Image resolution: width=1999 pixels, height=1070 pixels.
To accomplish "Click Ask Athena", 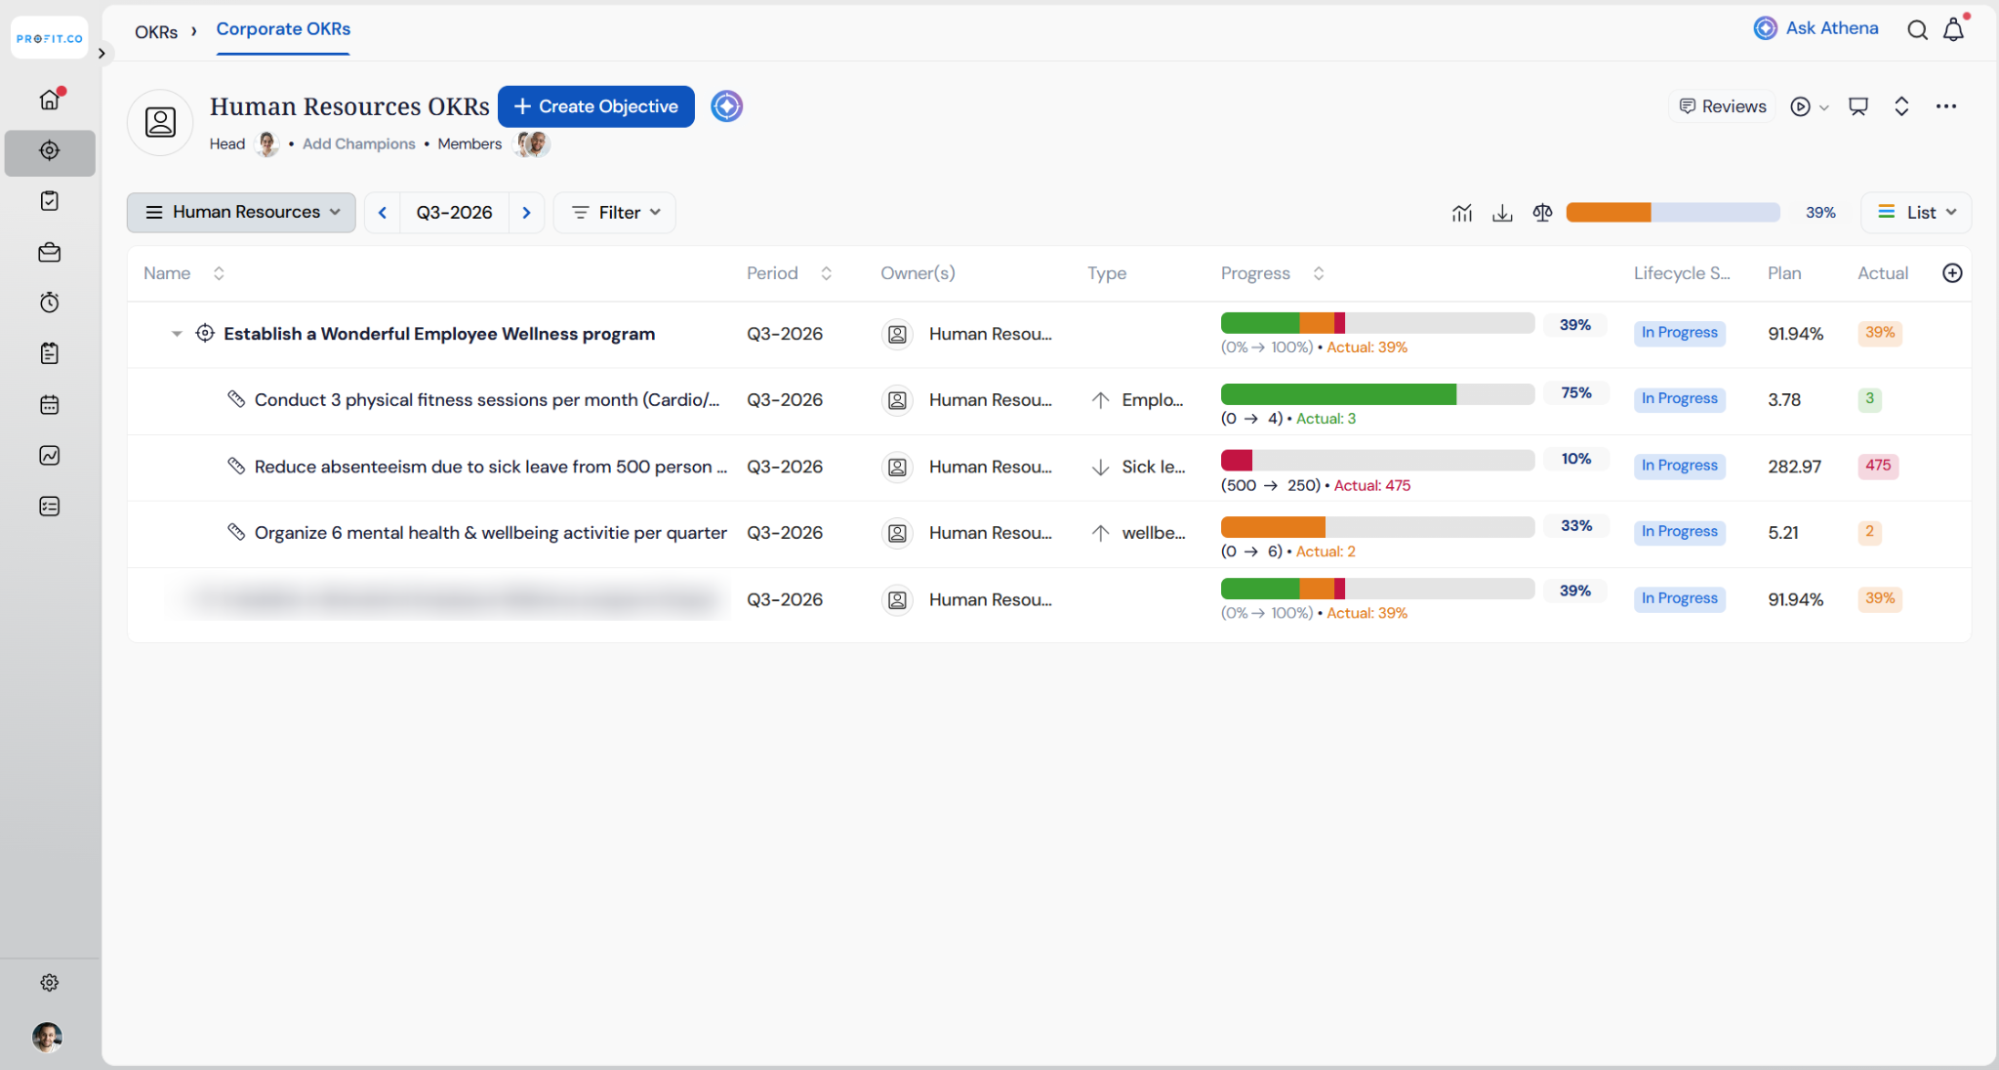I will point(1816,28).
